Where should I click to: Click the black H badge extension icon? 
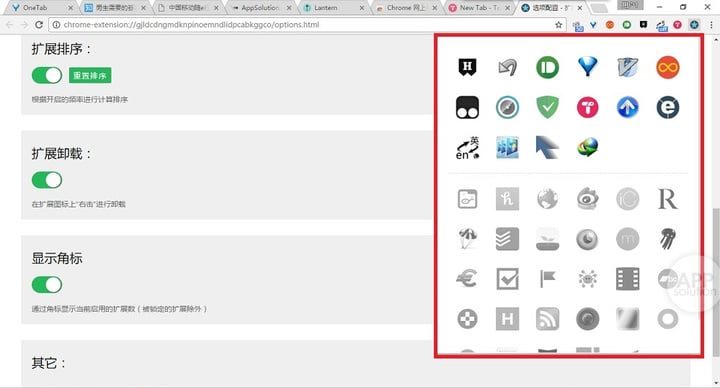[x=467, y=67]
